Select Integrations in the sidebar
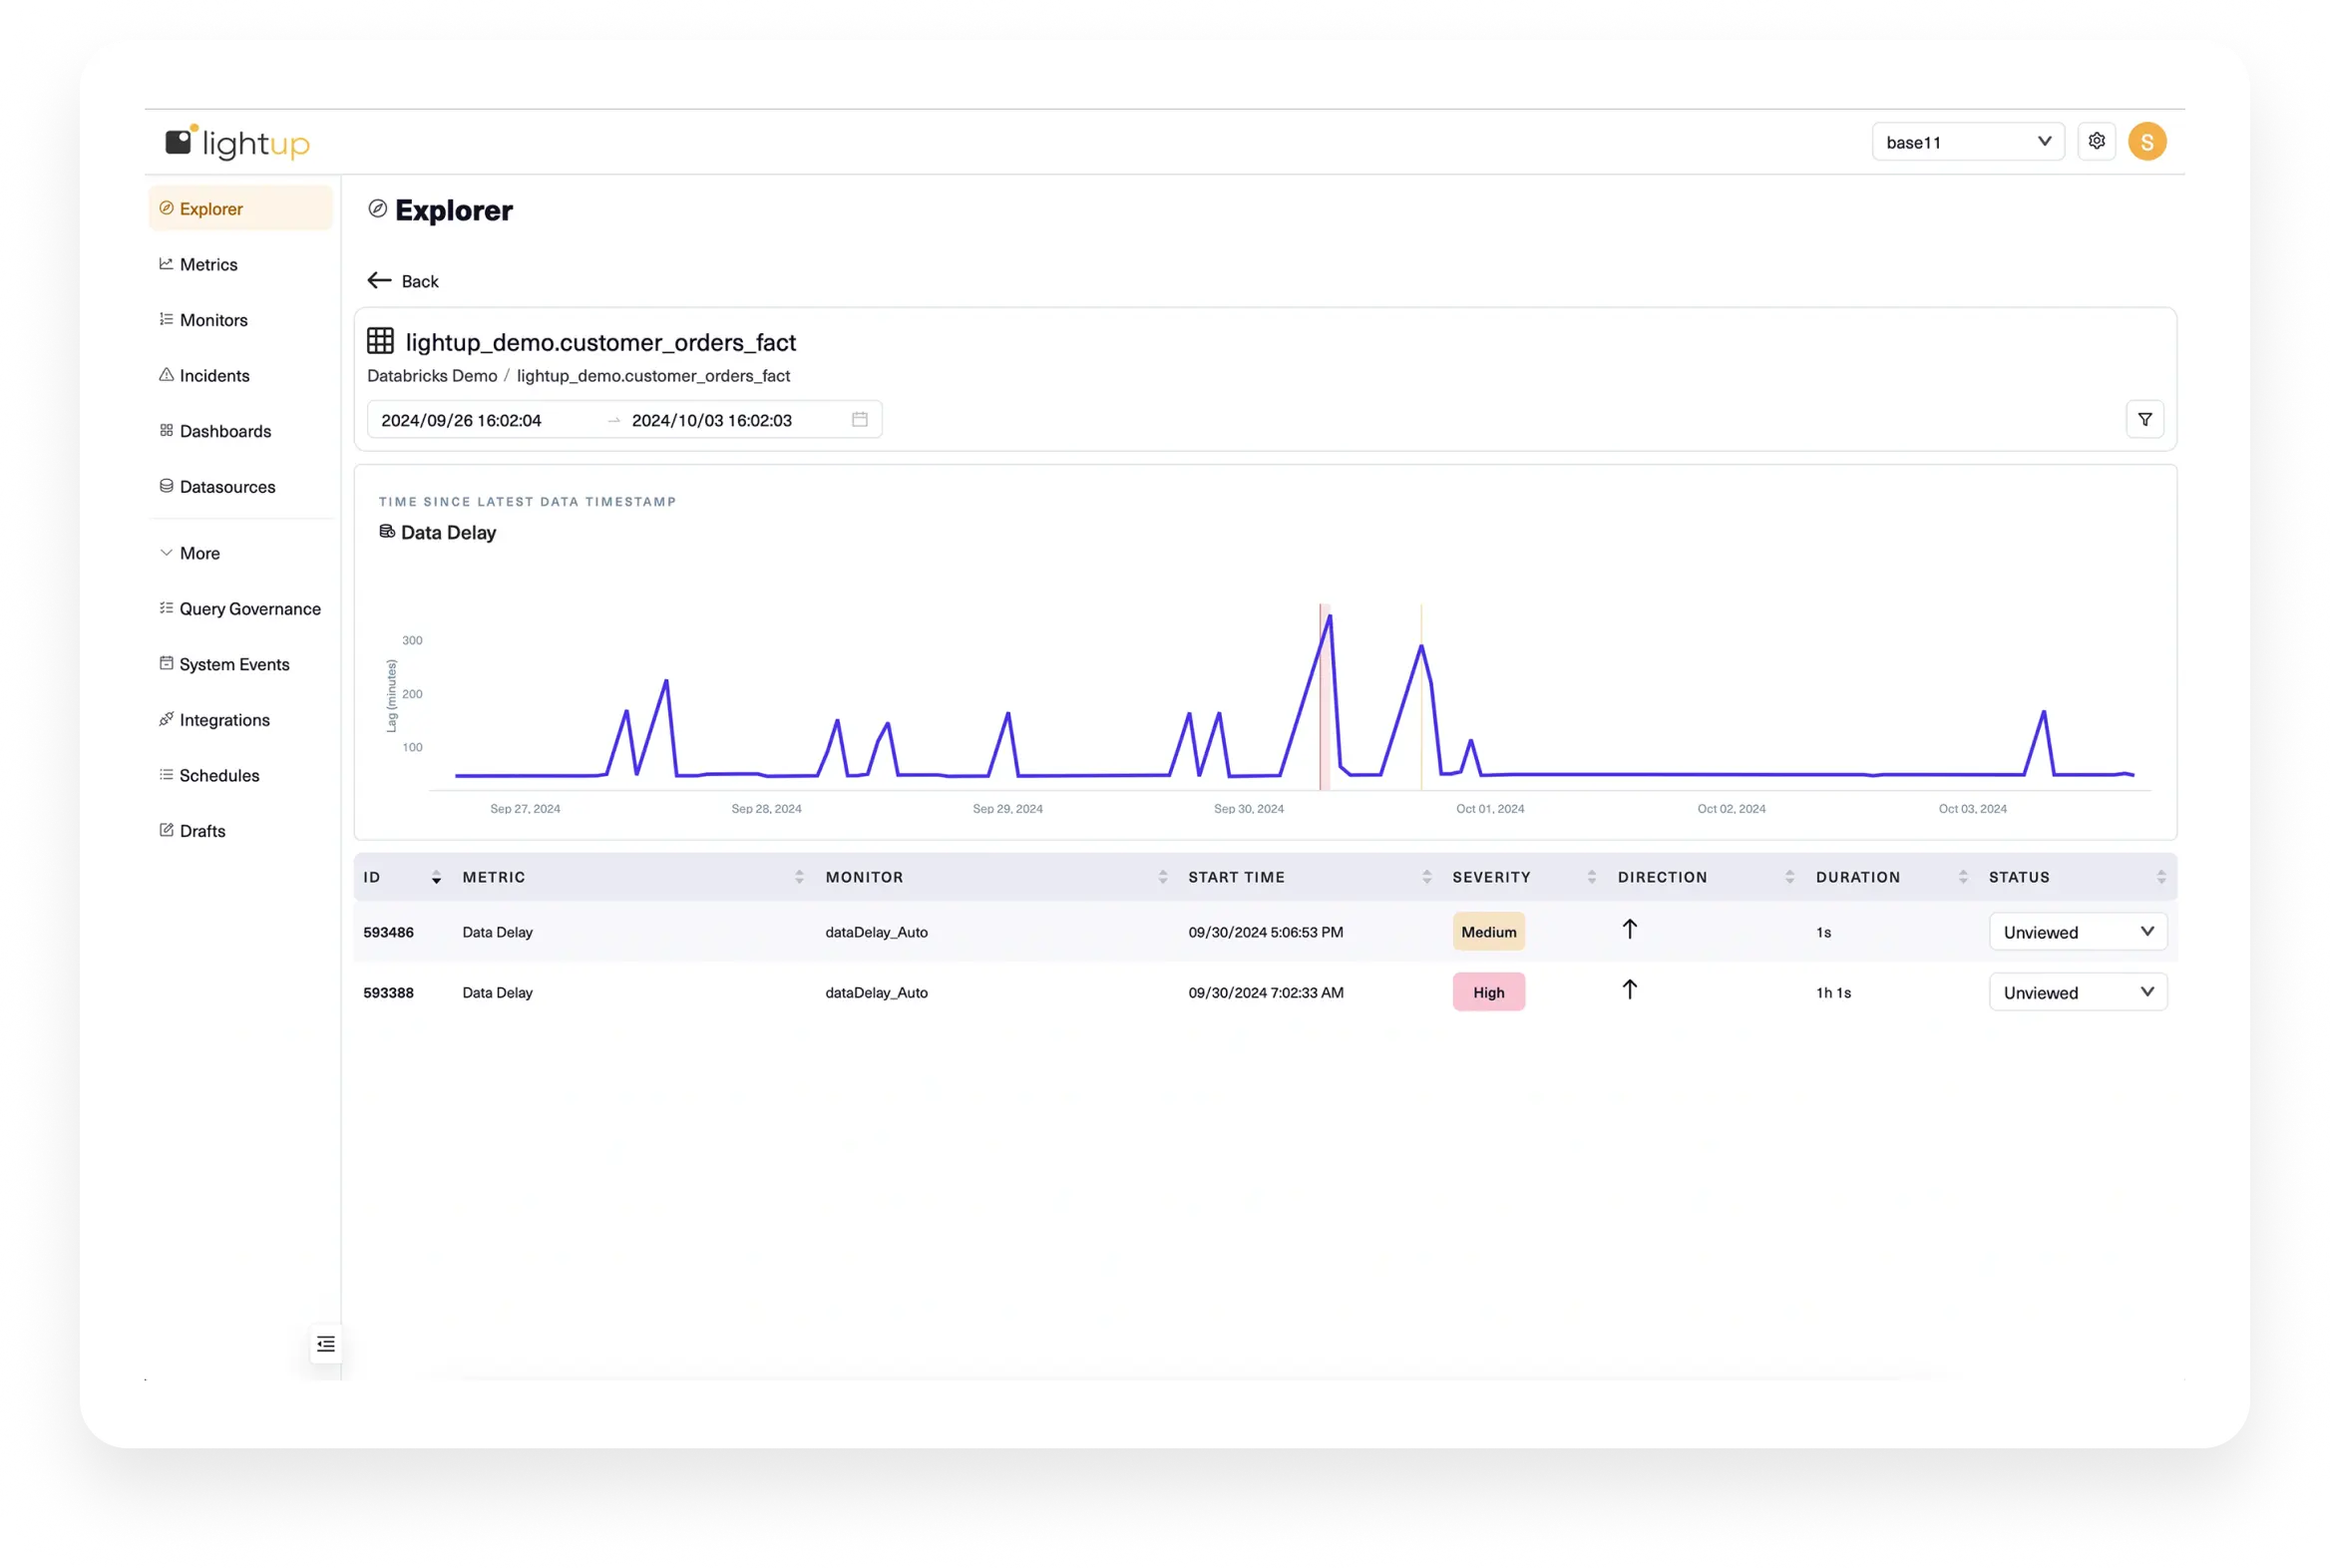The width and height of the screenshot is (2330, 1568). tap(224, 719)
